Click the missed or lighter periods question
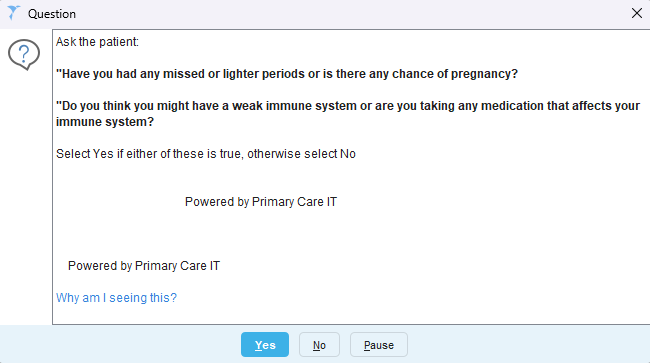 (287, 74)
